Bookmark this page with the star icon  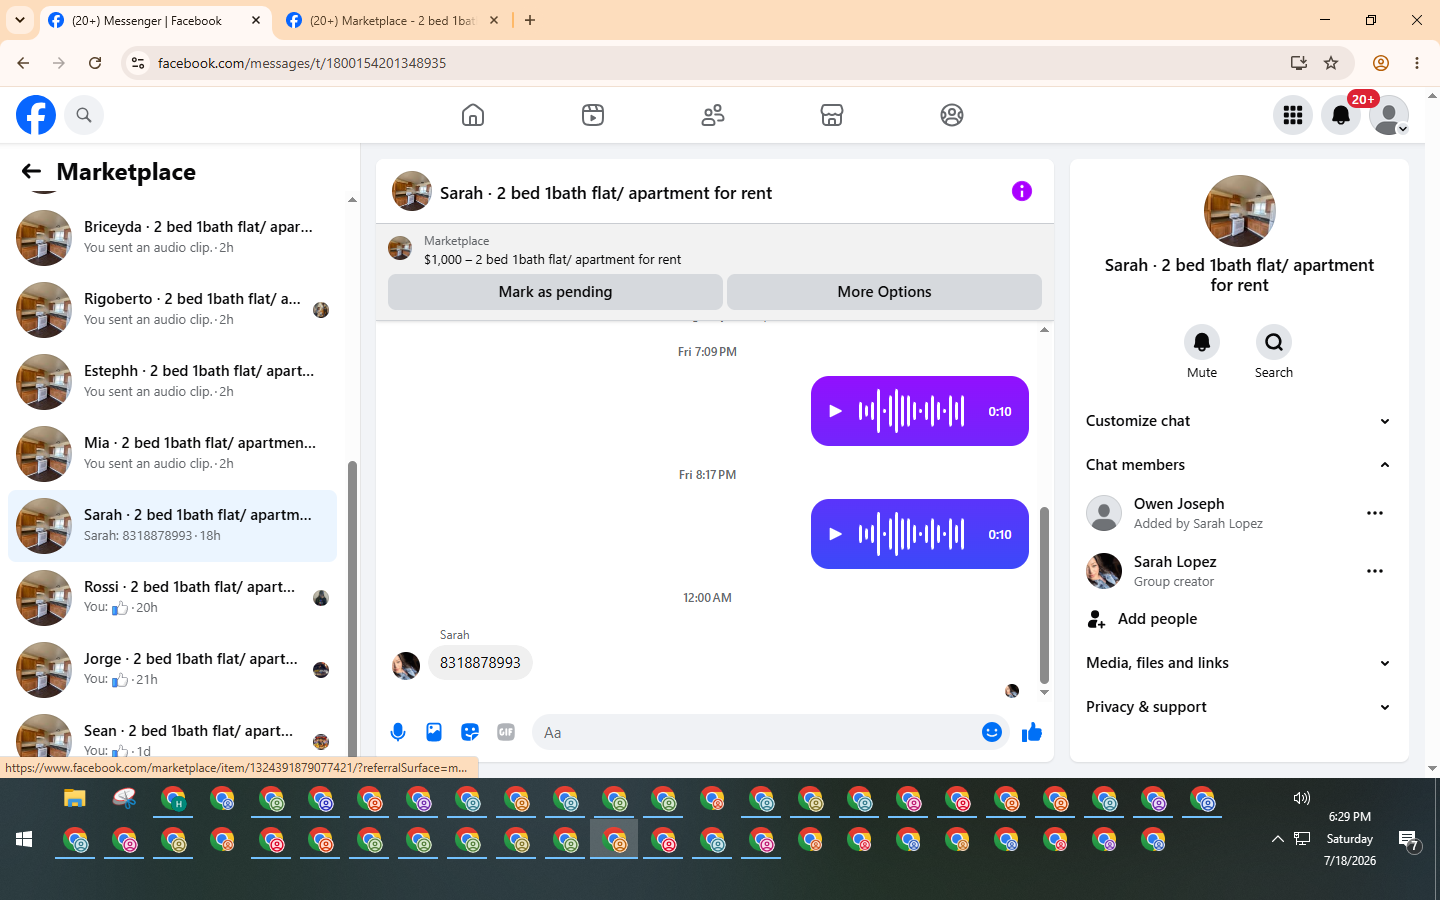(1331, 63)
